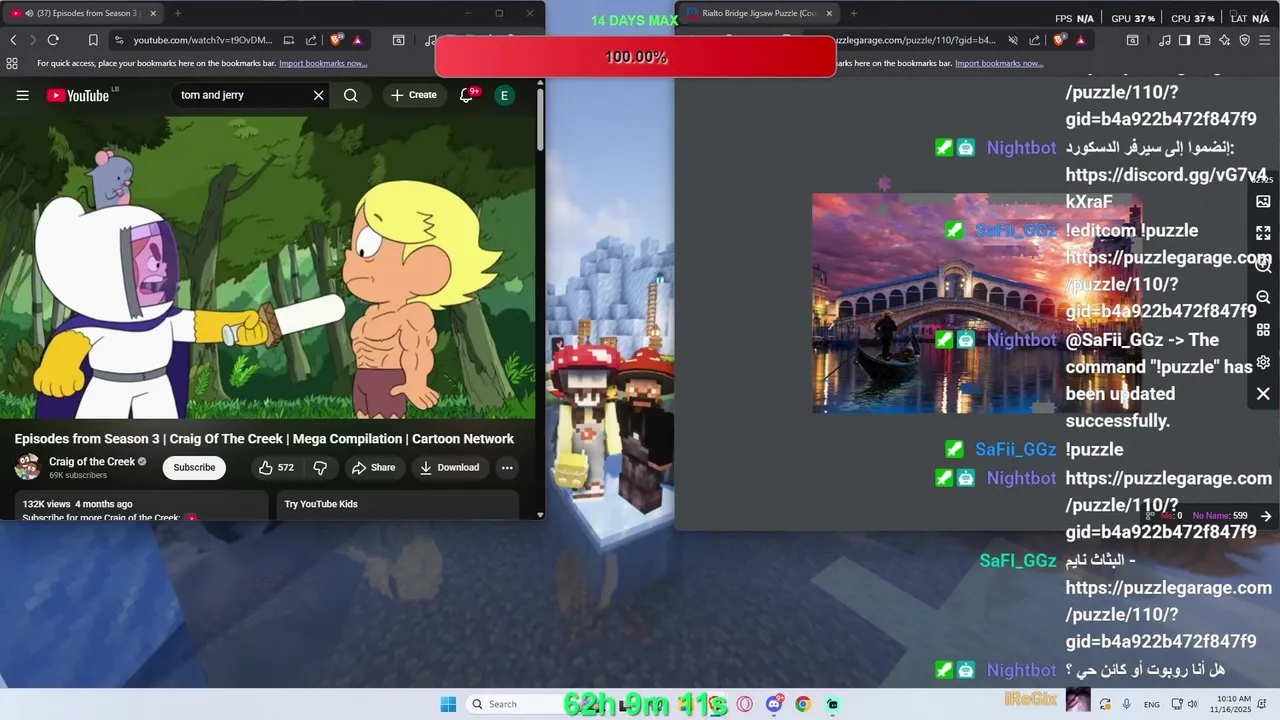Close the puzzle side toolbar with X
The width and height of the screenshot is (1280, 720).
pos(1263,394)
